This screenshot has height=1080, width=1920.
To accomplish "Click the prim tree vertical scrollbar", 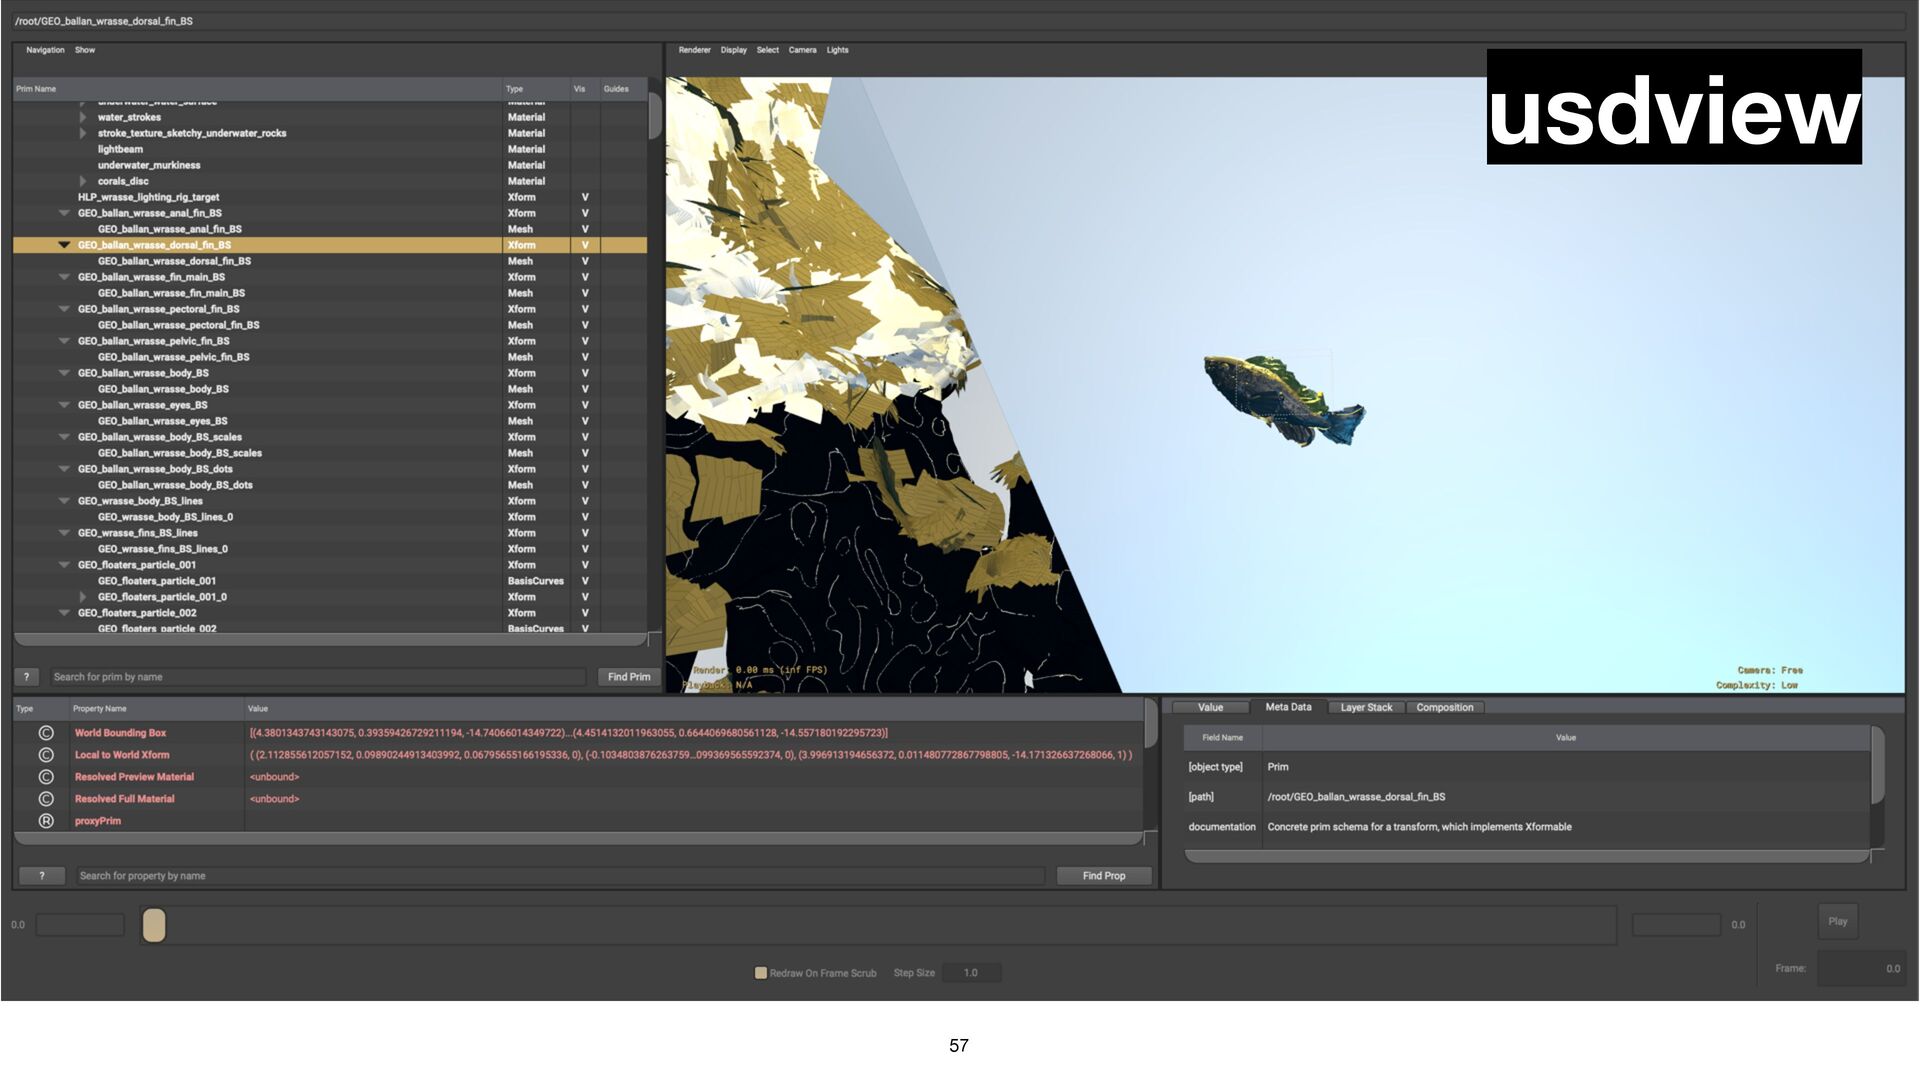I will [x=655, y=117].
